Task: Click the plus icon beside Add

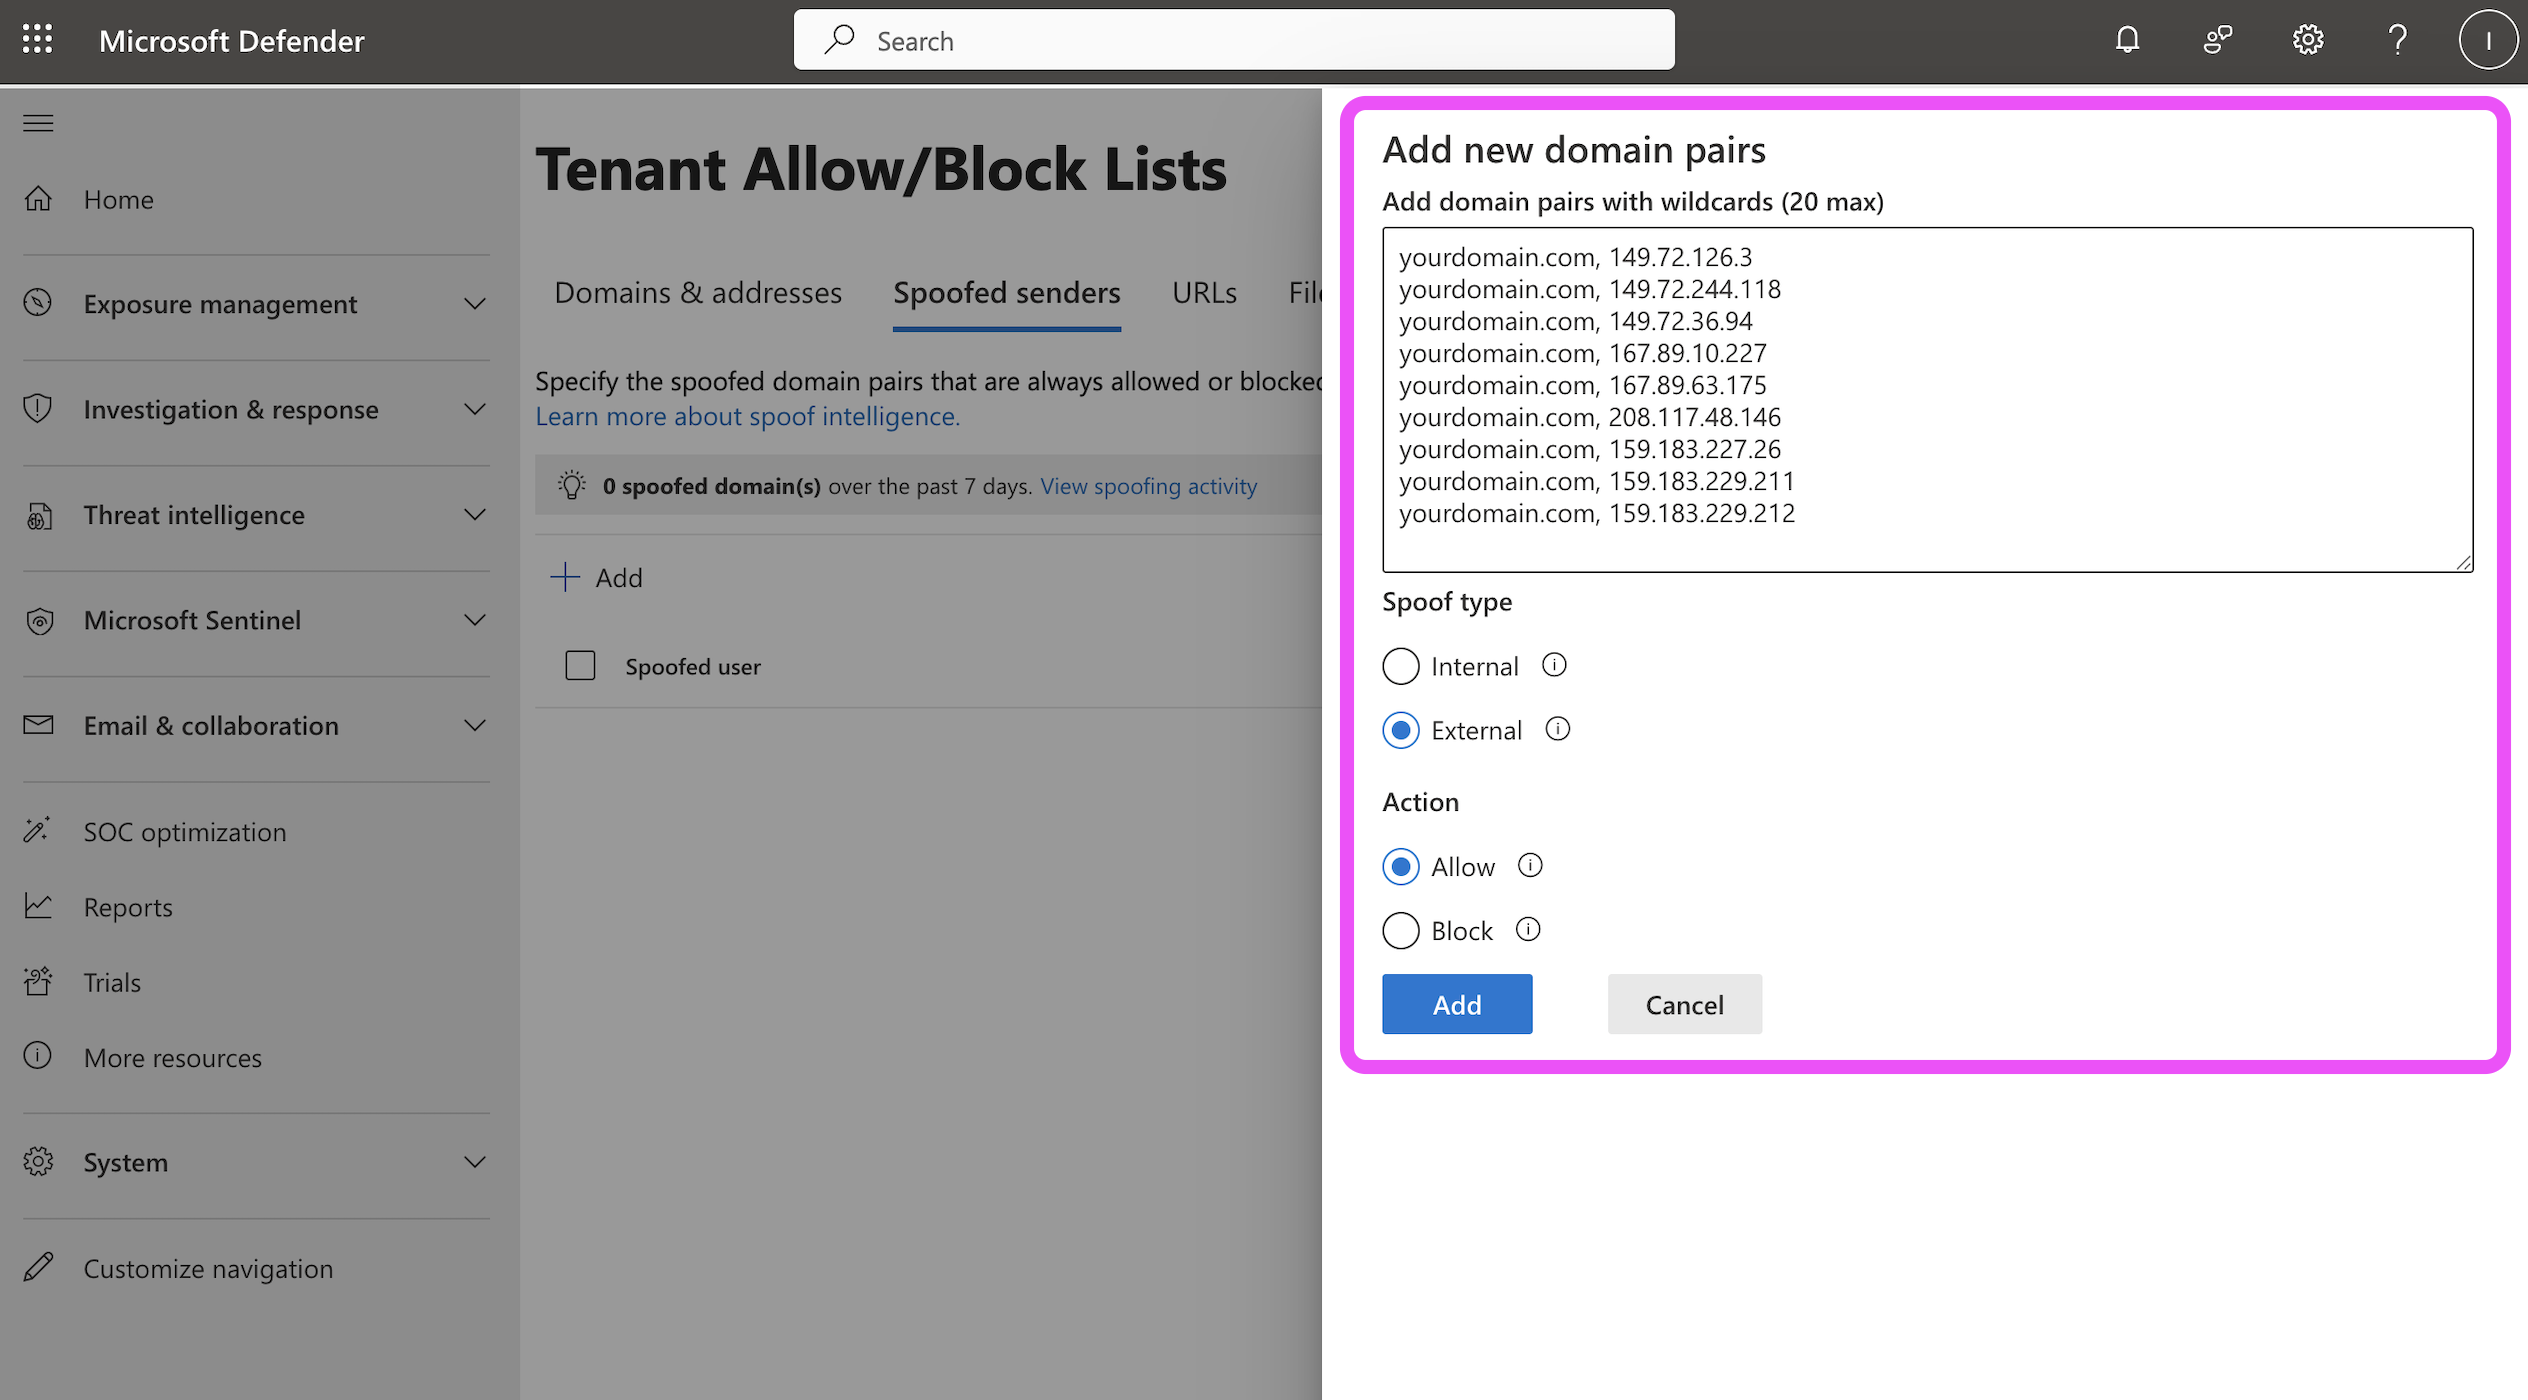Action: click(565, 577)
